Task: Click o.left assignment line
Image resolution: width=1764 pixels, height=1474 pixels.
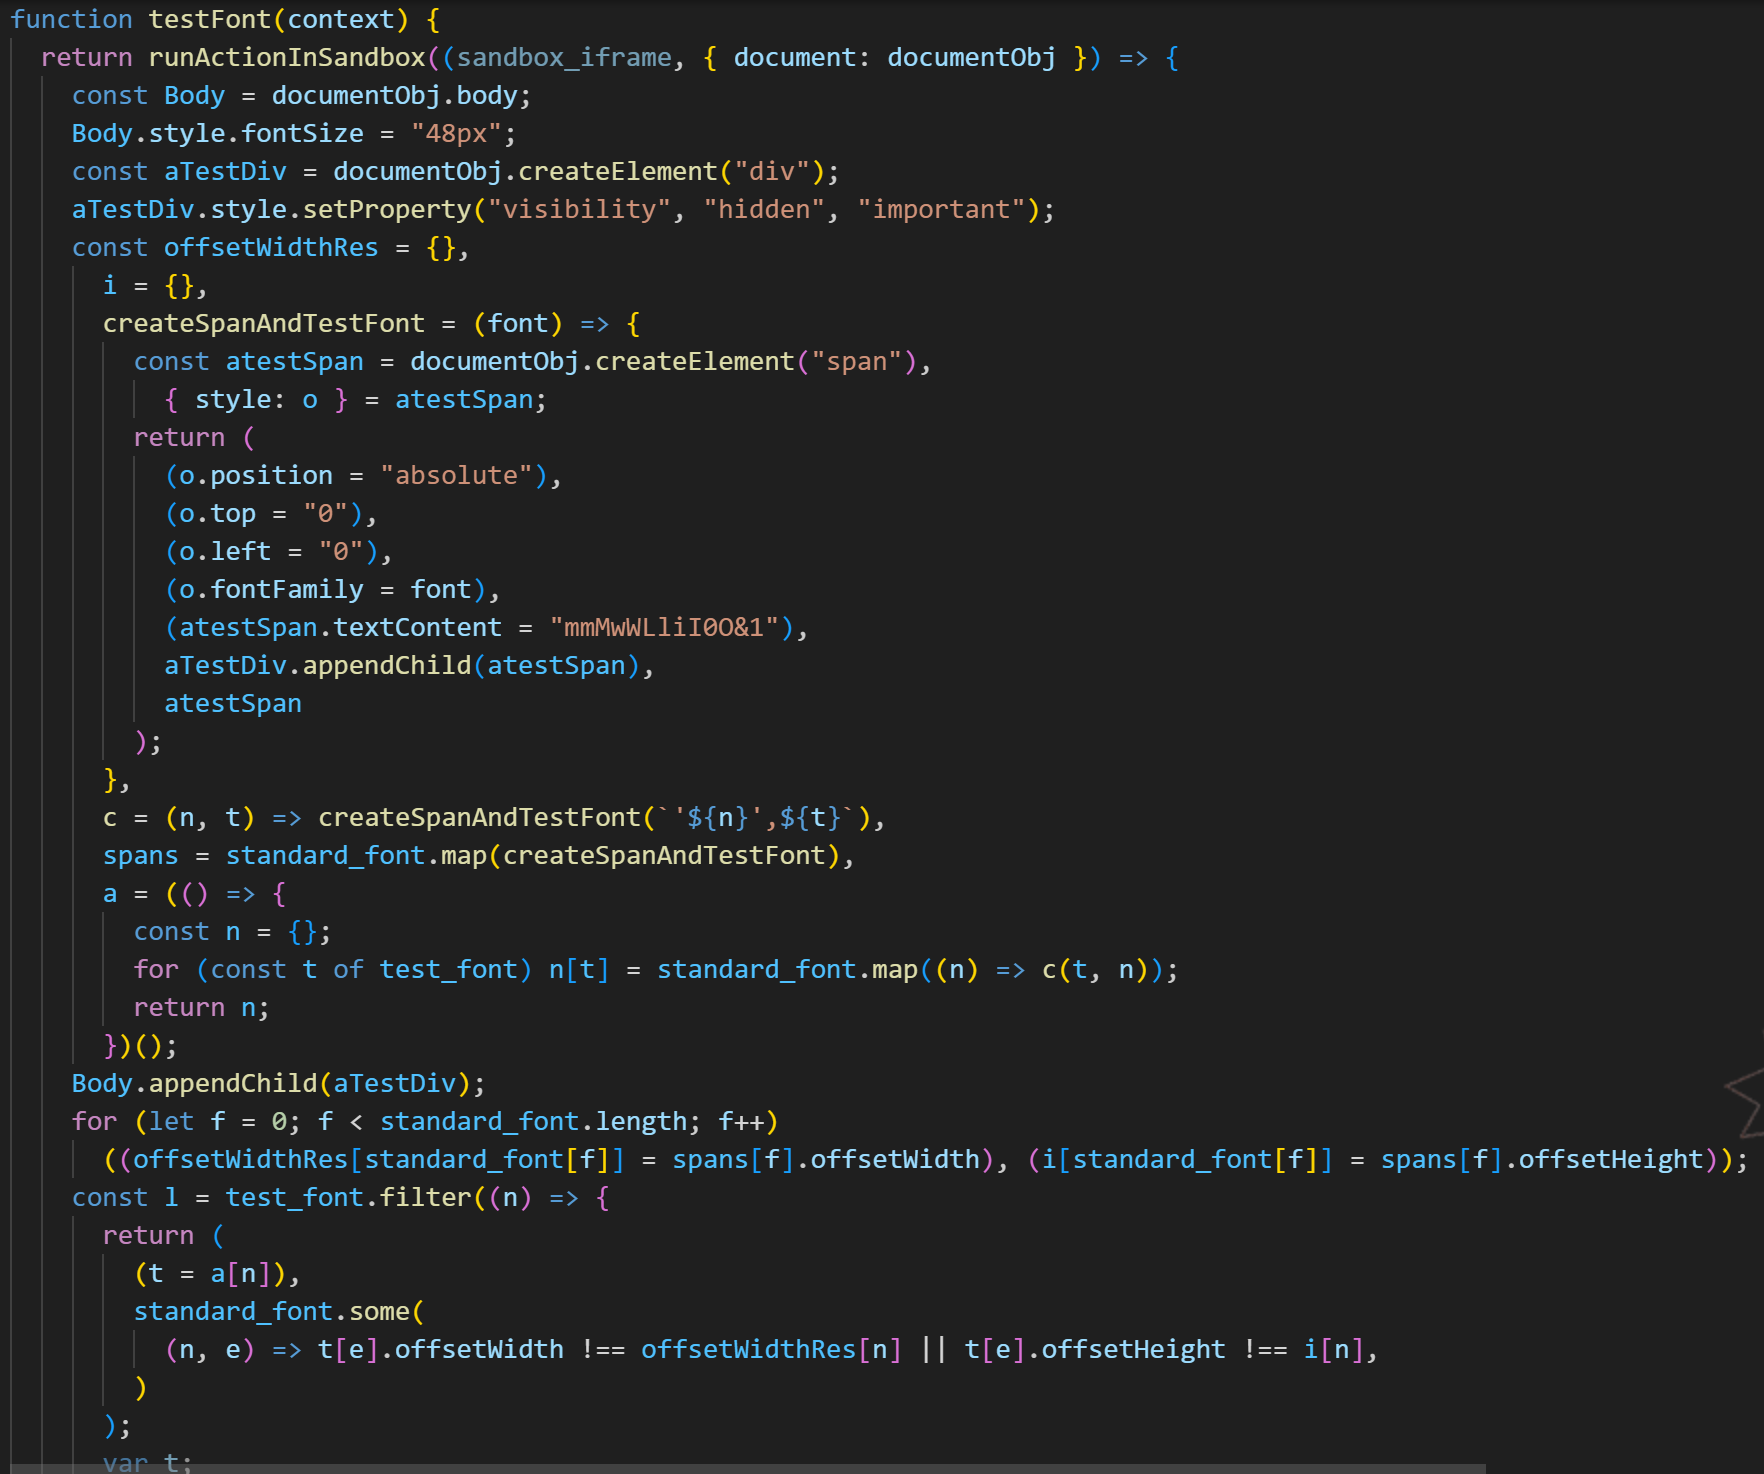Action: (279, 551)
